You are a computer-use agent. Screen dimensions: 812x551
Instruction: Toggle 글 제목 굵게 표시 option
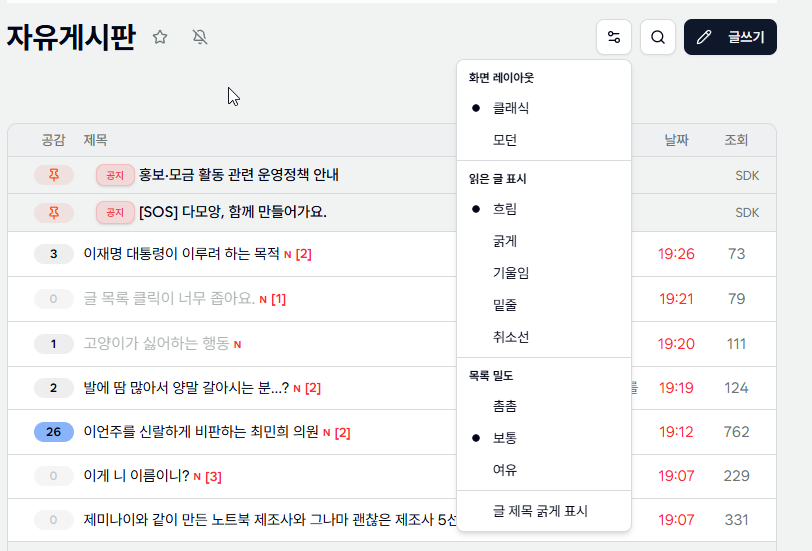point(544,511)
